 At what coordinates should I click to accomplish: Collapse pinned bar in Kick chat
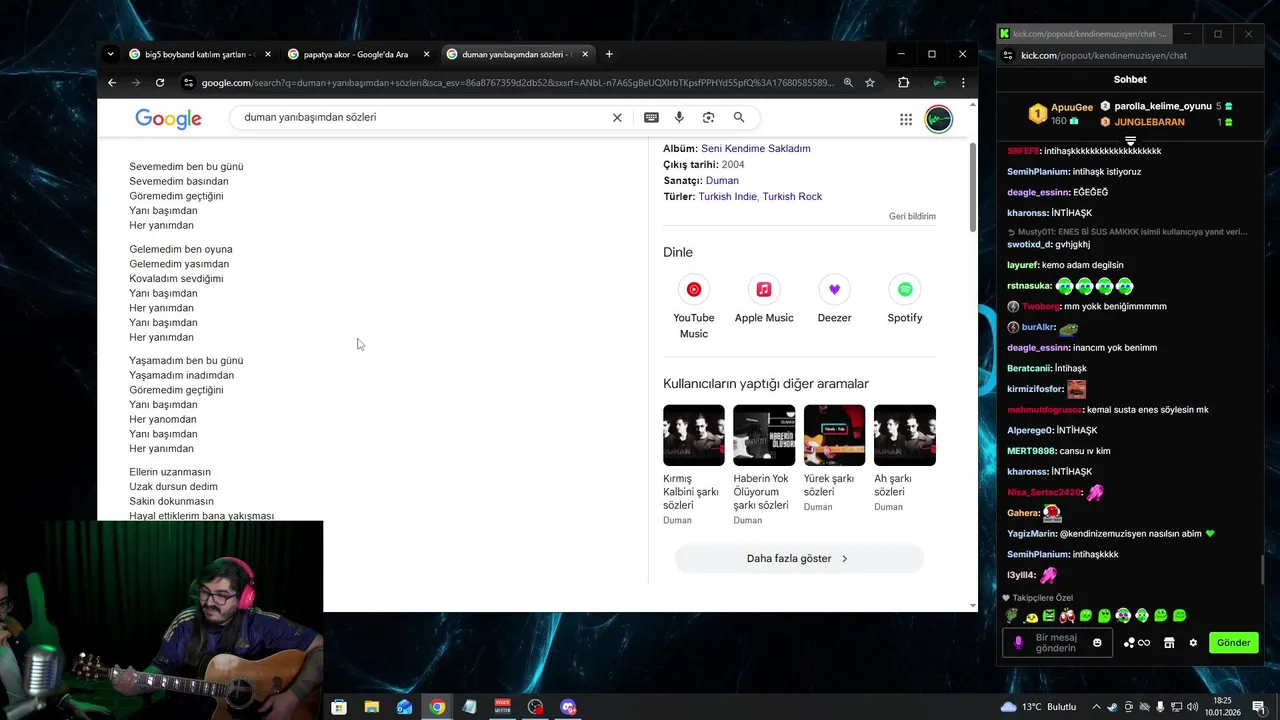(x=1130, y=140)
